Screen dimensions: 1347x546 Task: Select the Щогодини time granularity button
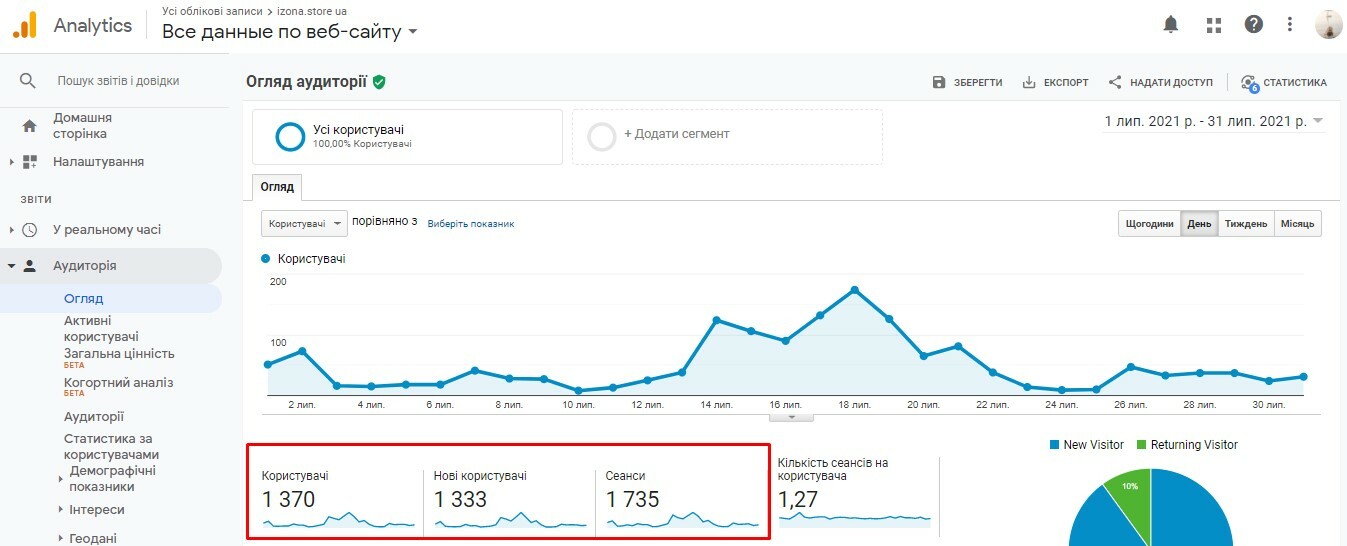click(x=1149, y=224)
